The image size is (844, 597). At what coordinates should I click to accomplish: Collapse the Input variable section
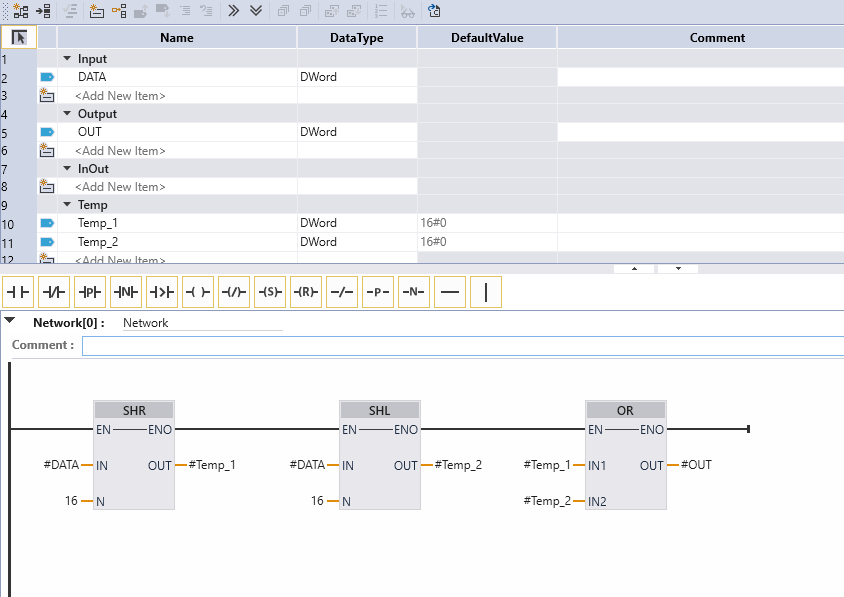click(67, 59)
